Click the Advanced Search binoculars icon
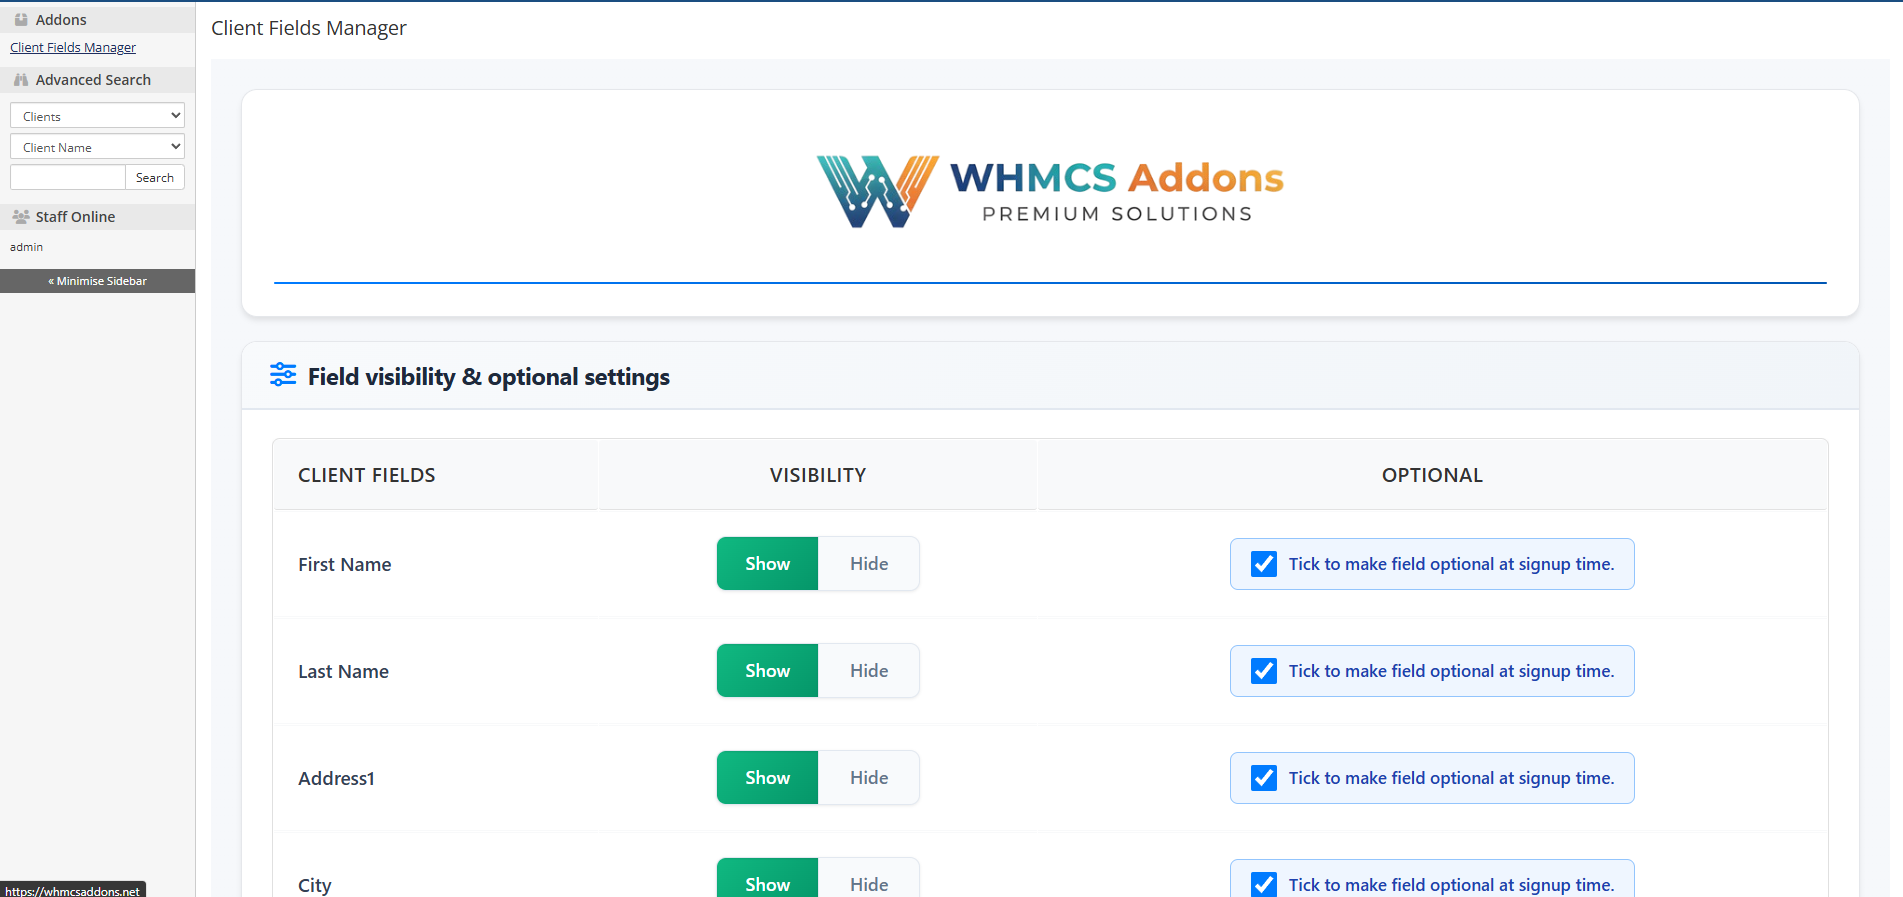The height and width of the screenshot is (897, 1903). click(x=21, y=79)
